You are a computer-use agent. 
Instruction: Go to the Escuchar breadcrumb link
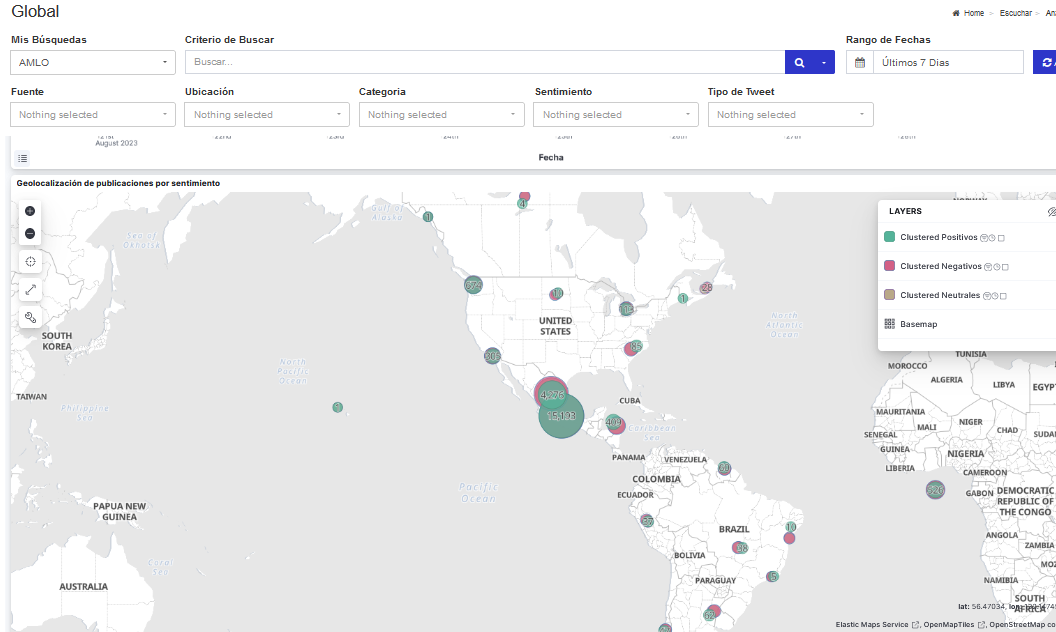[x=1016, y=13]
